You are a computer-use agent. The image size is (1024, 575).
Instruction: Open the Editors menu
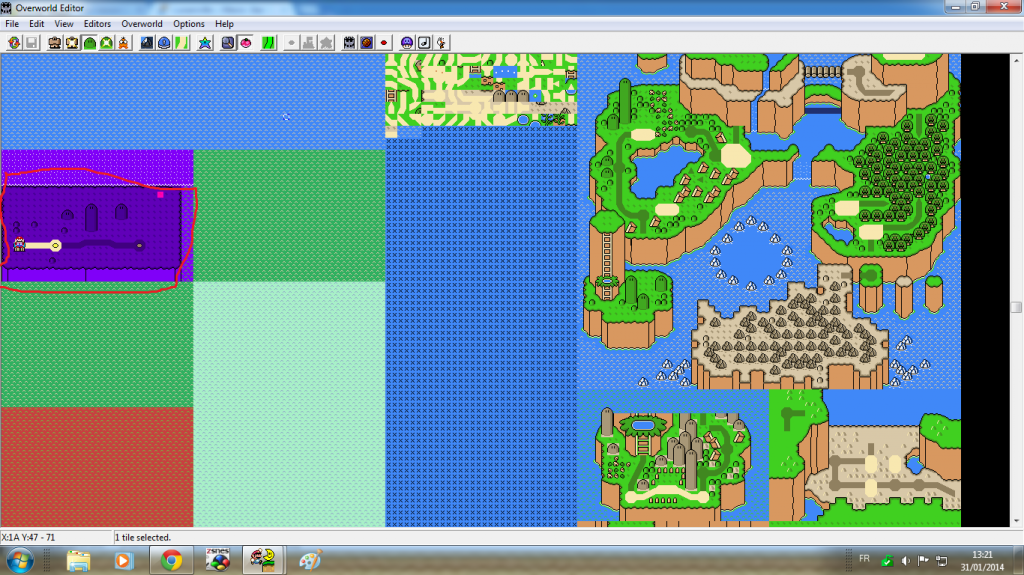pos(97,24)
